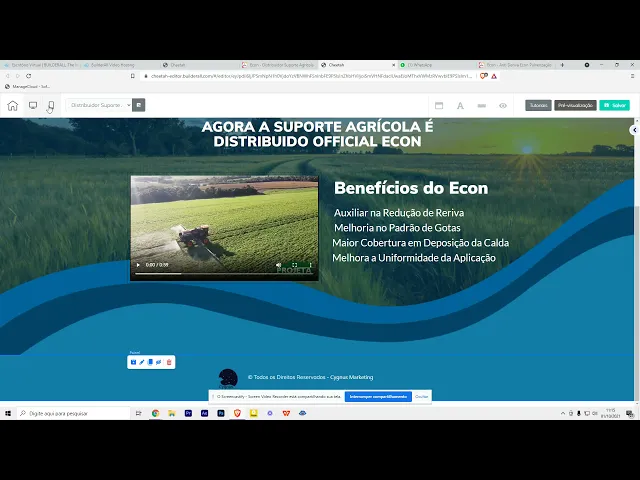Click the fourth blue icon in the panel toolbar

(x=159, y=362)
